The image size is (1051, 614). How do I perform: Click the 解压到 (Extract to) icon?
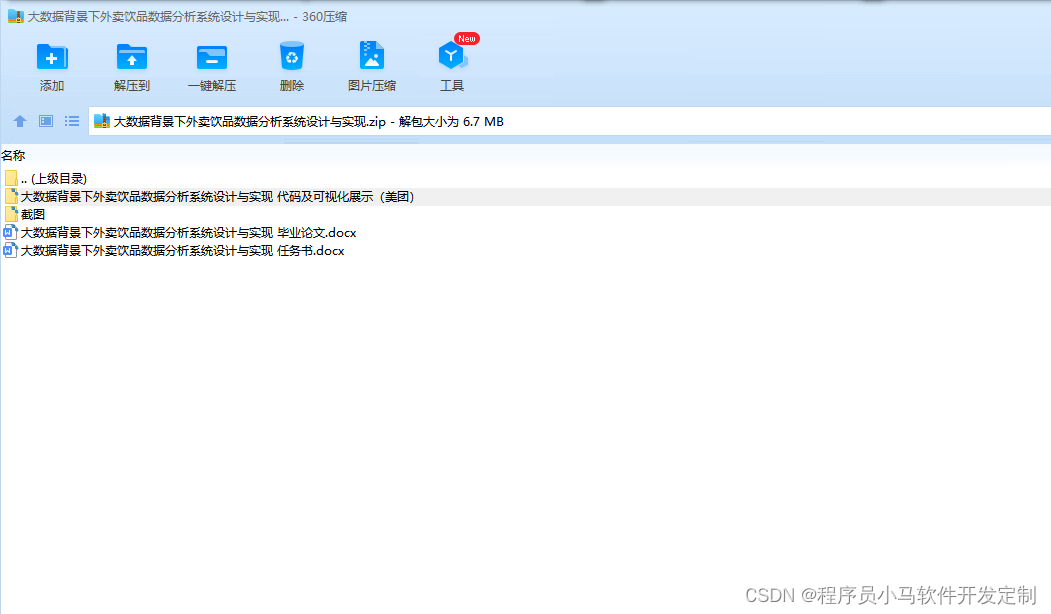point(131,57)
